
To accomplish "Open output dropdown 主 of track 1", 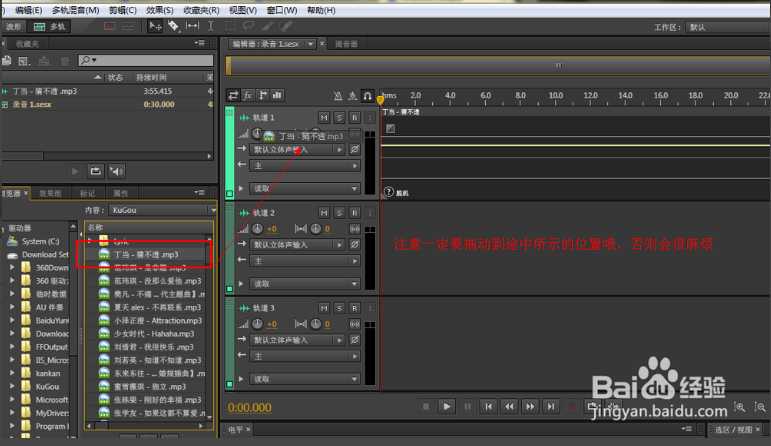I will [x=305, y=166].
